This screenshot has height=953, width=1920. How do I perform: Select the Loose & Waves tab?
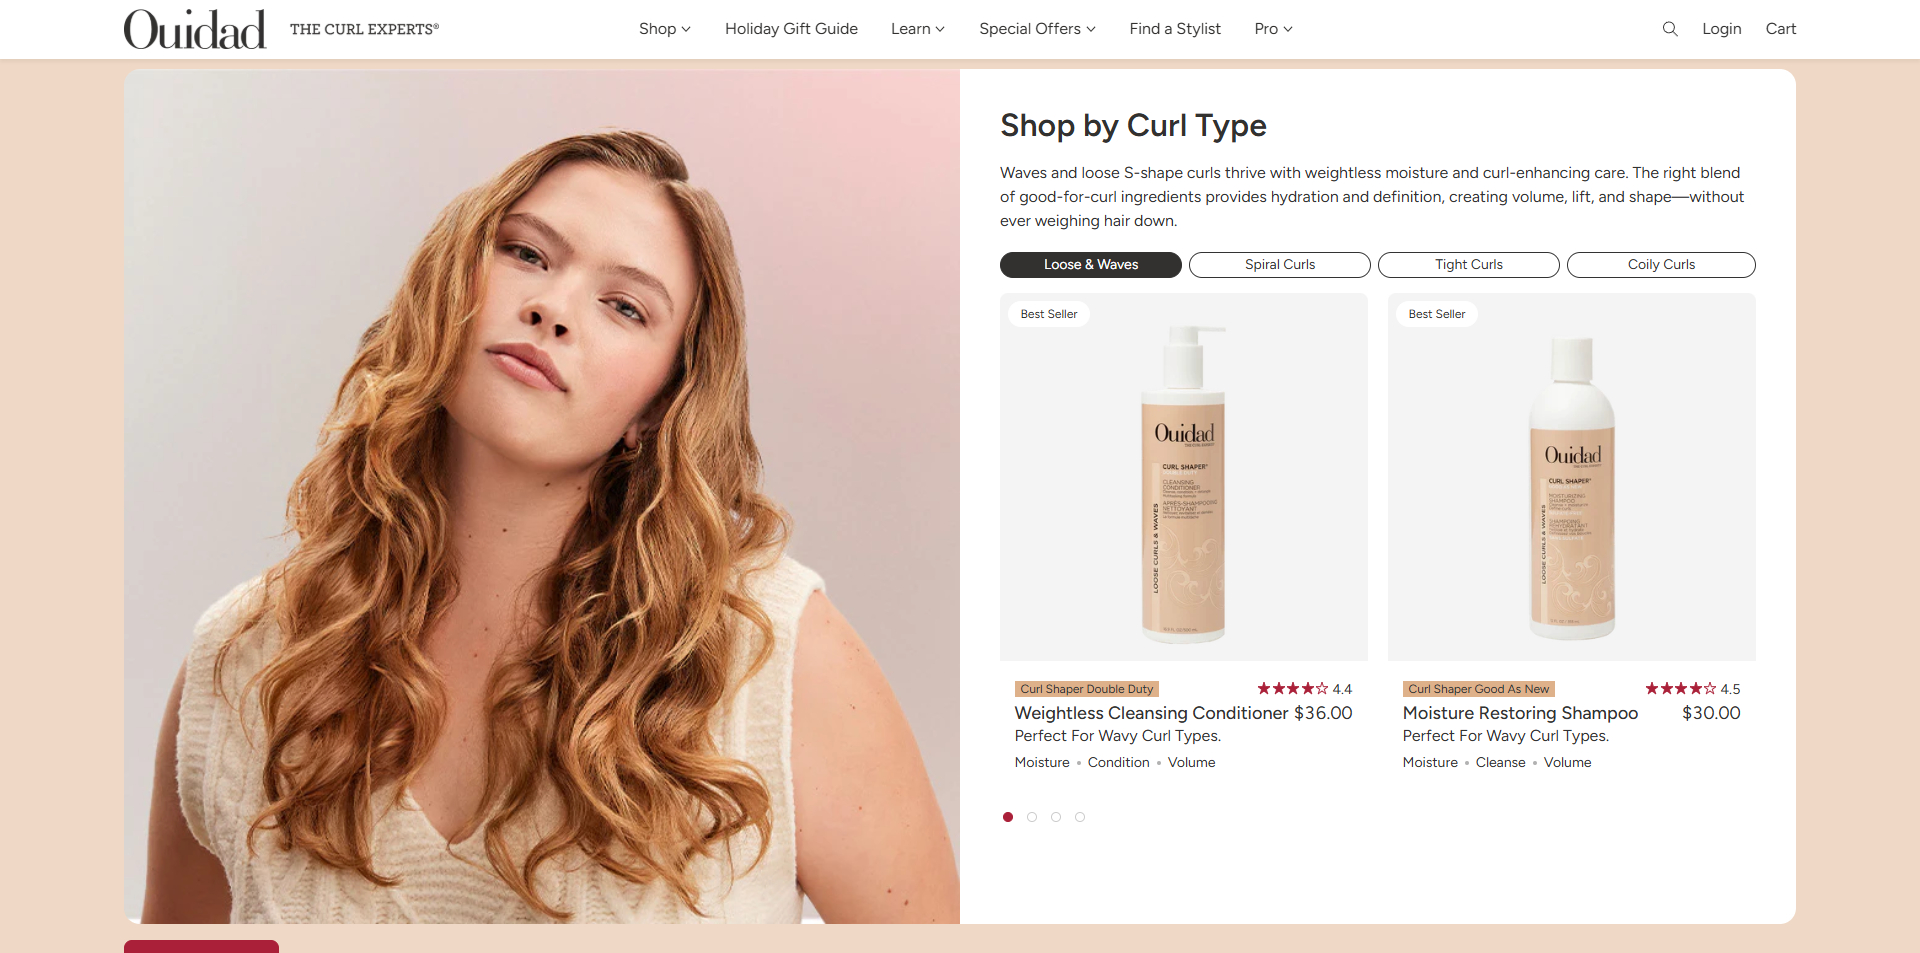pyautogui.click(x=1091, y=265)
